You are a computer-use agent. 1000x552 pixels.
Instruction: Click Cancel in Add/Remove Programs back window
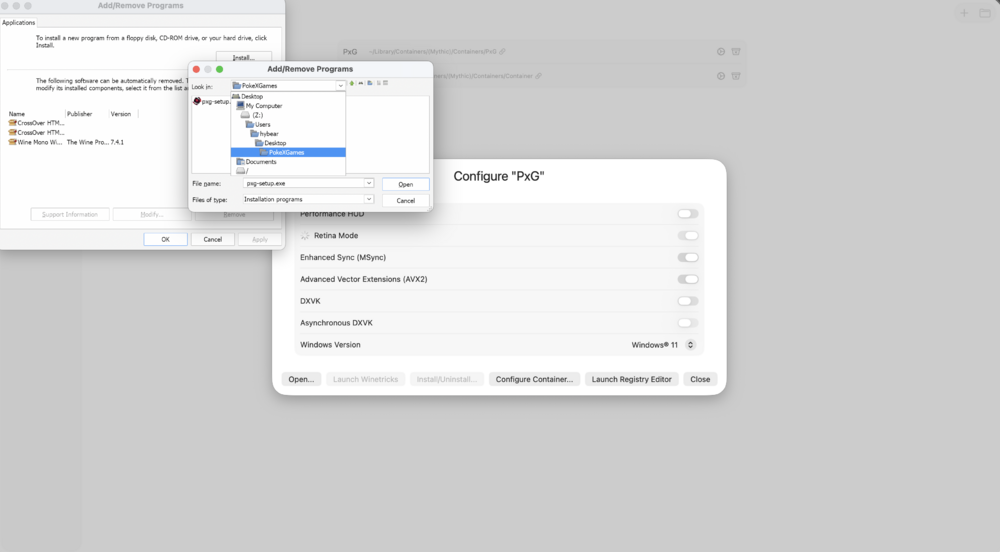[212, 240]
